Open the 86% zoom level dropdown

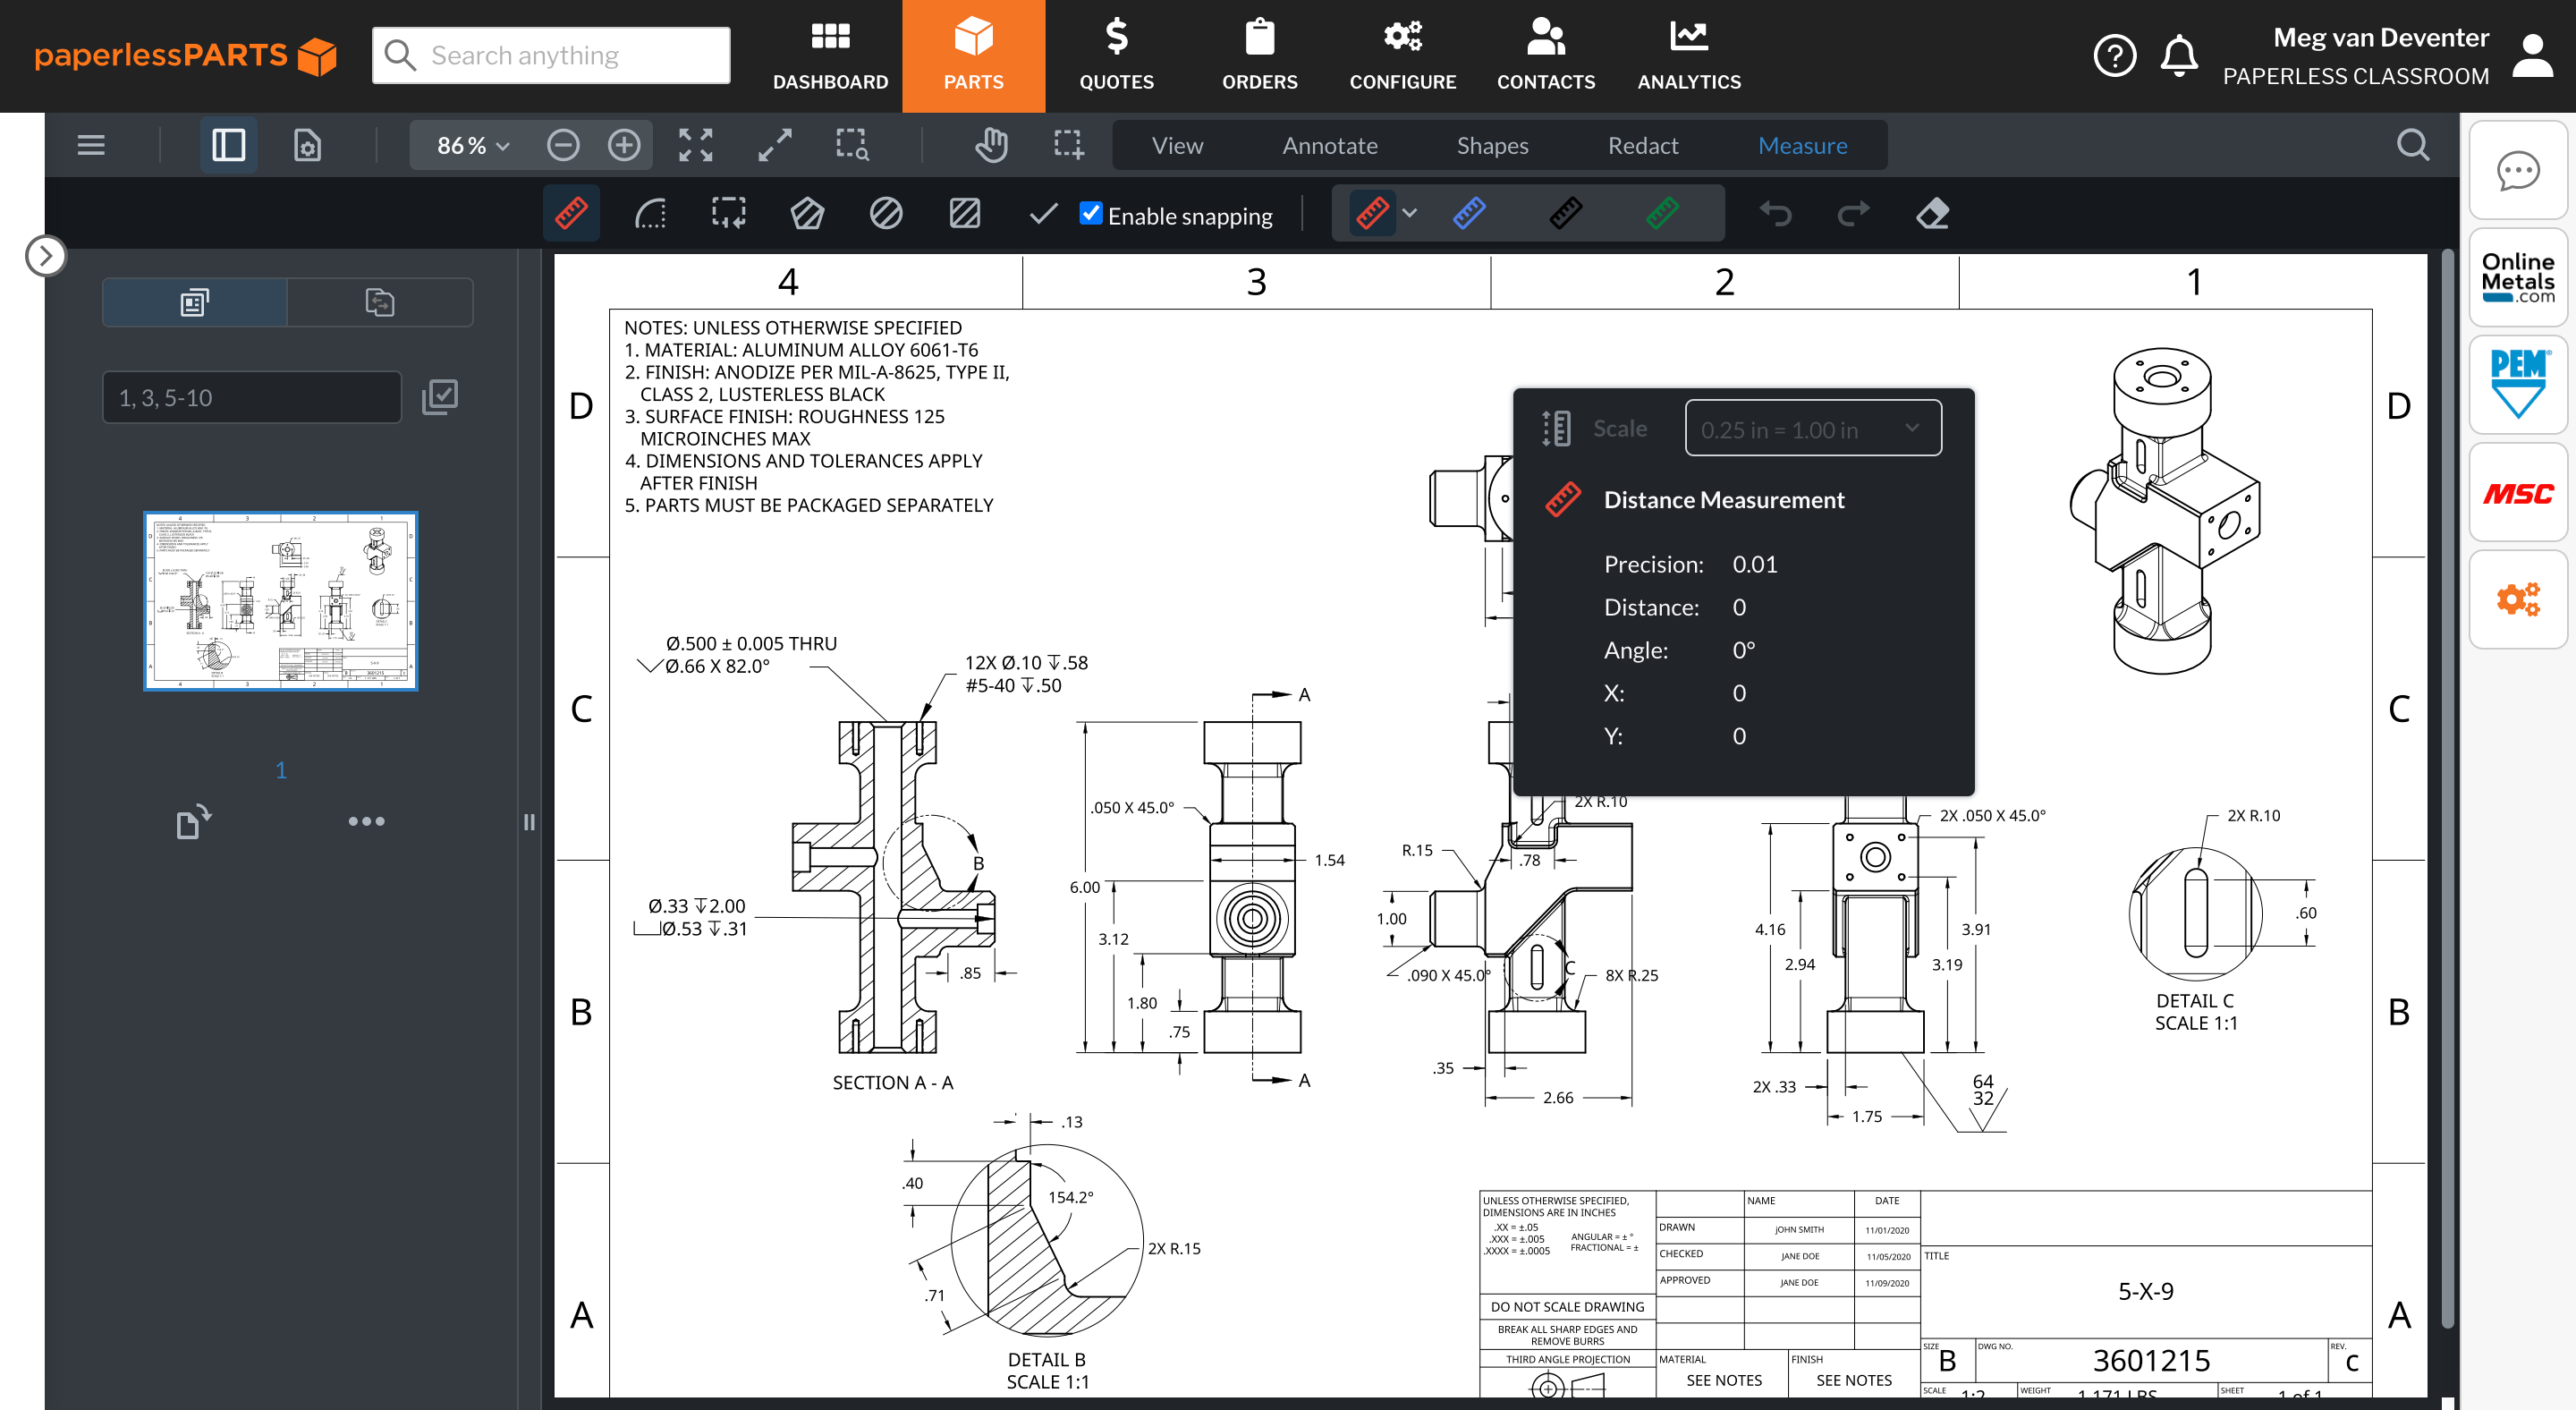(473, 145)
